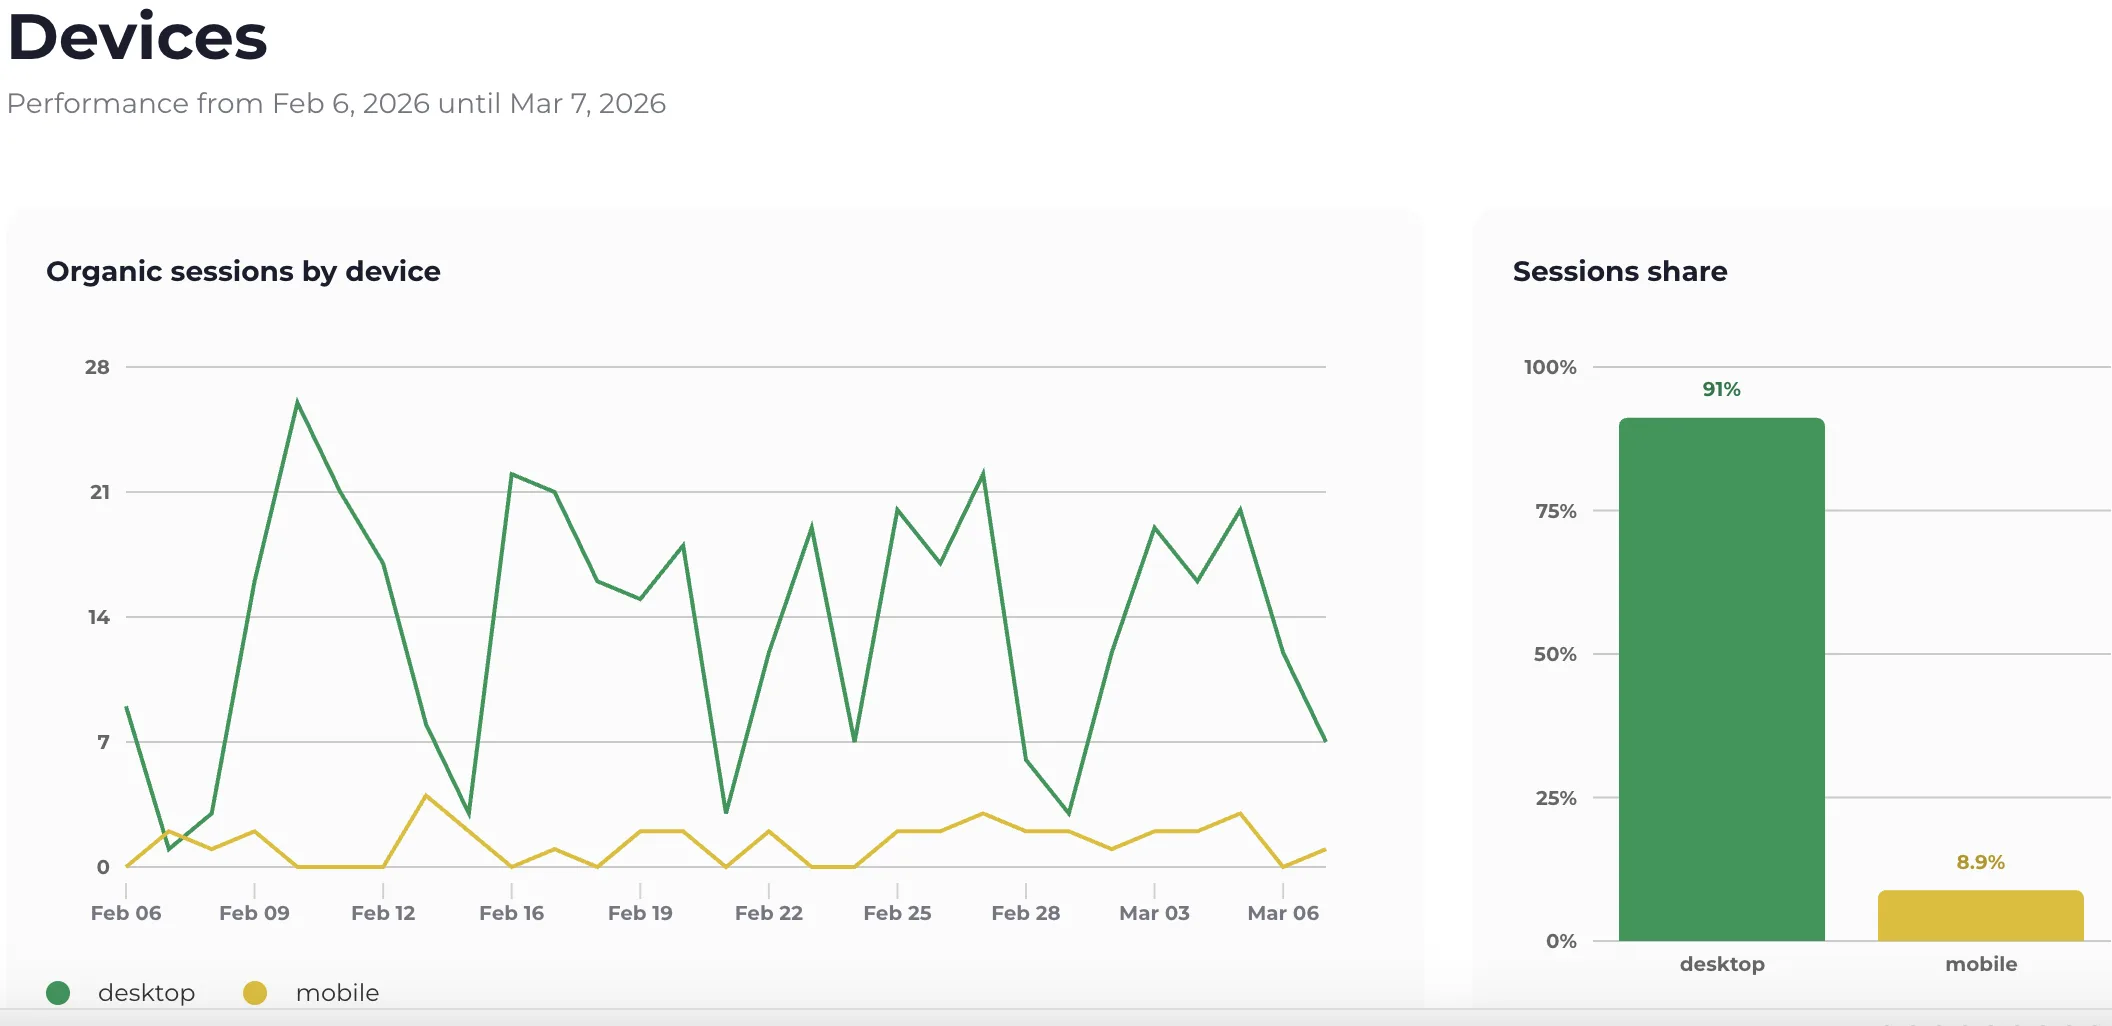The image size is (2112, 1026).
Task: Click the 91% value label
Action: (x=1721, y=389)
